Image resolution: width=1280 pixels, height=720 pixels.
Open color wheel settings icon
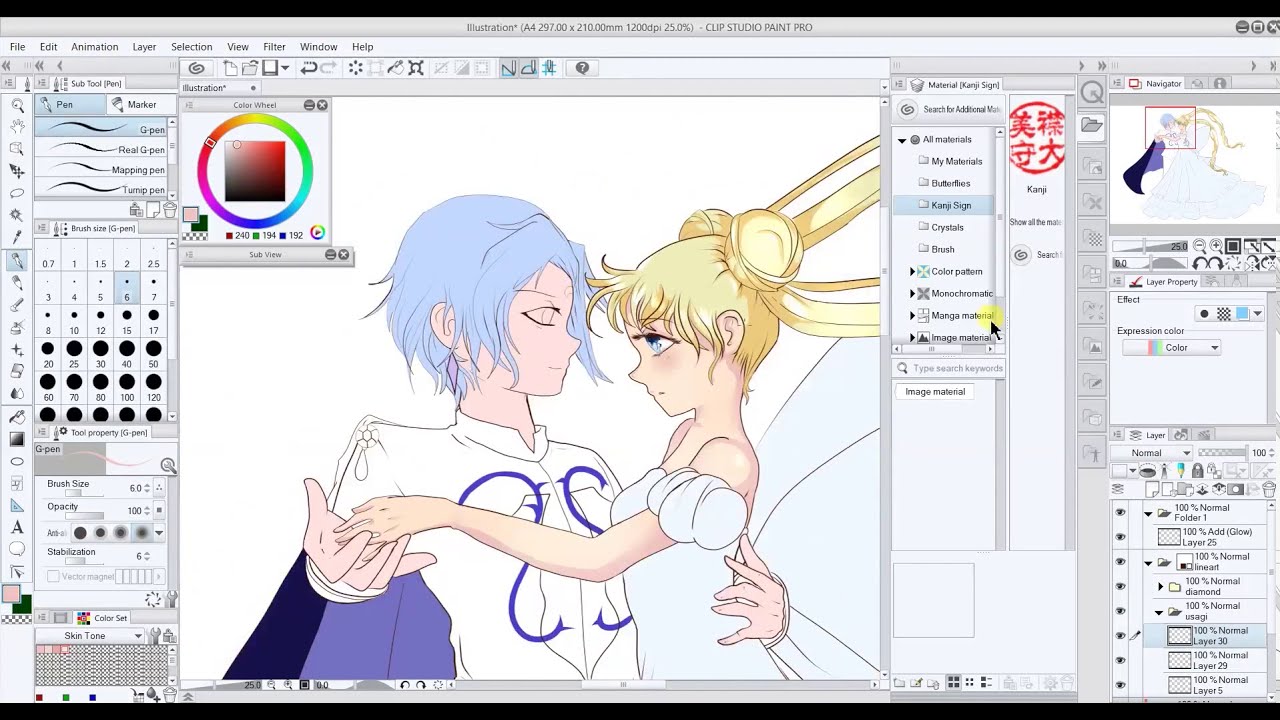317,233
